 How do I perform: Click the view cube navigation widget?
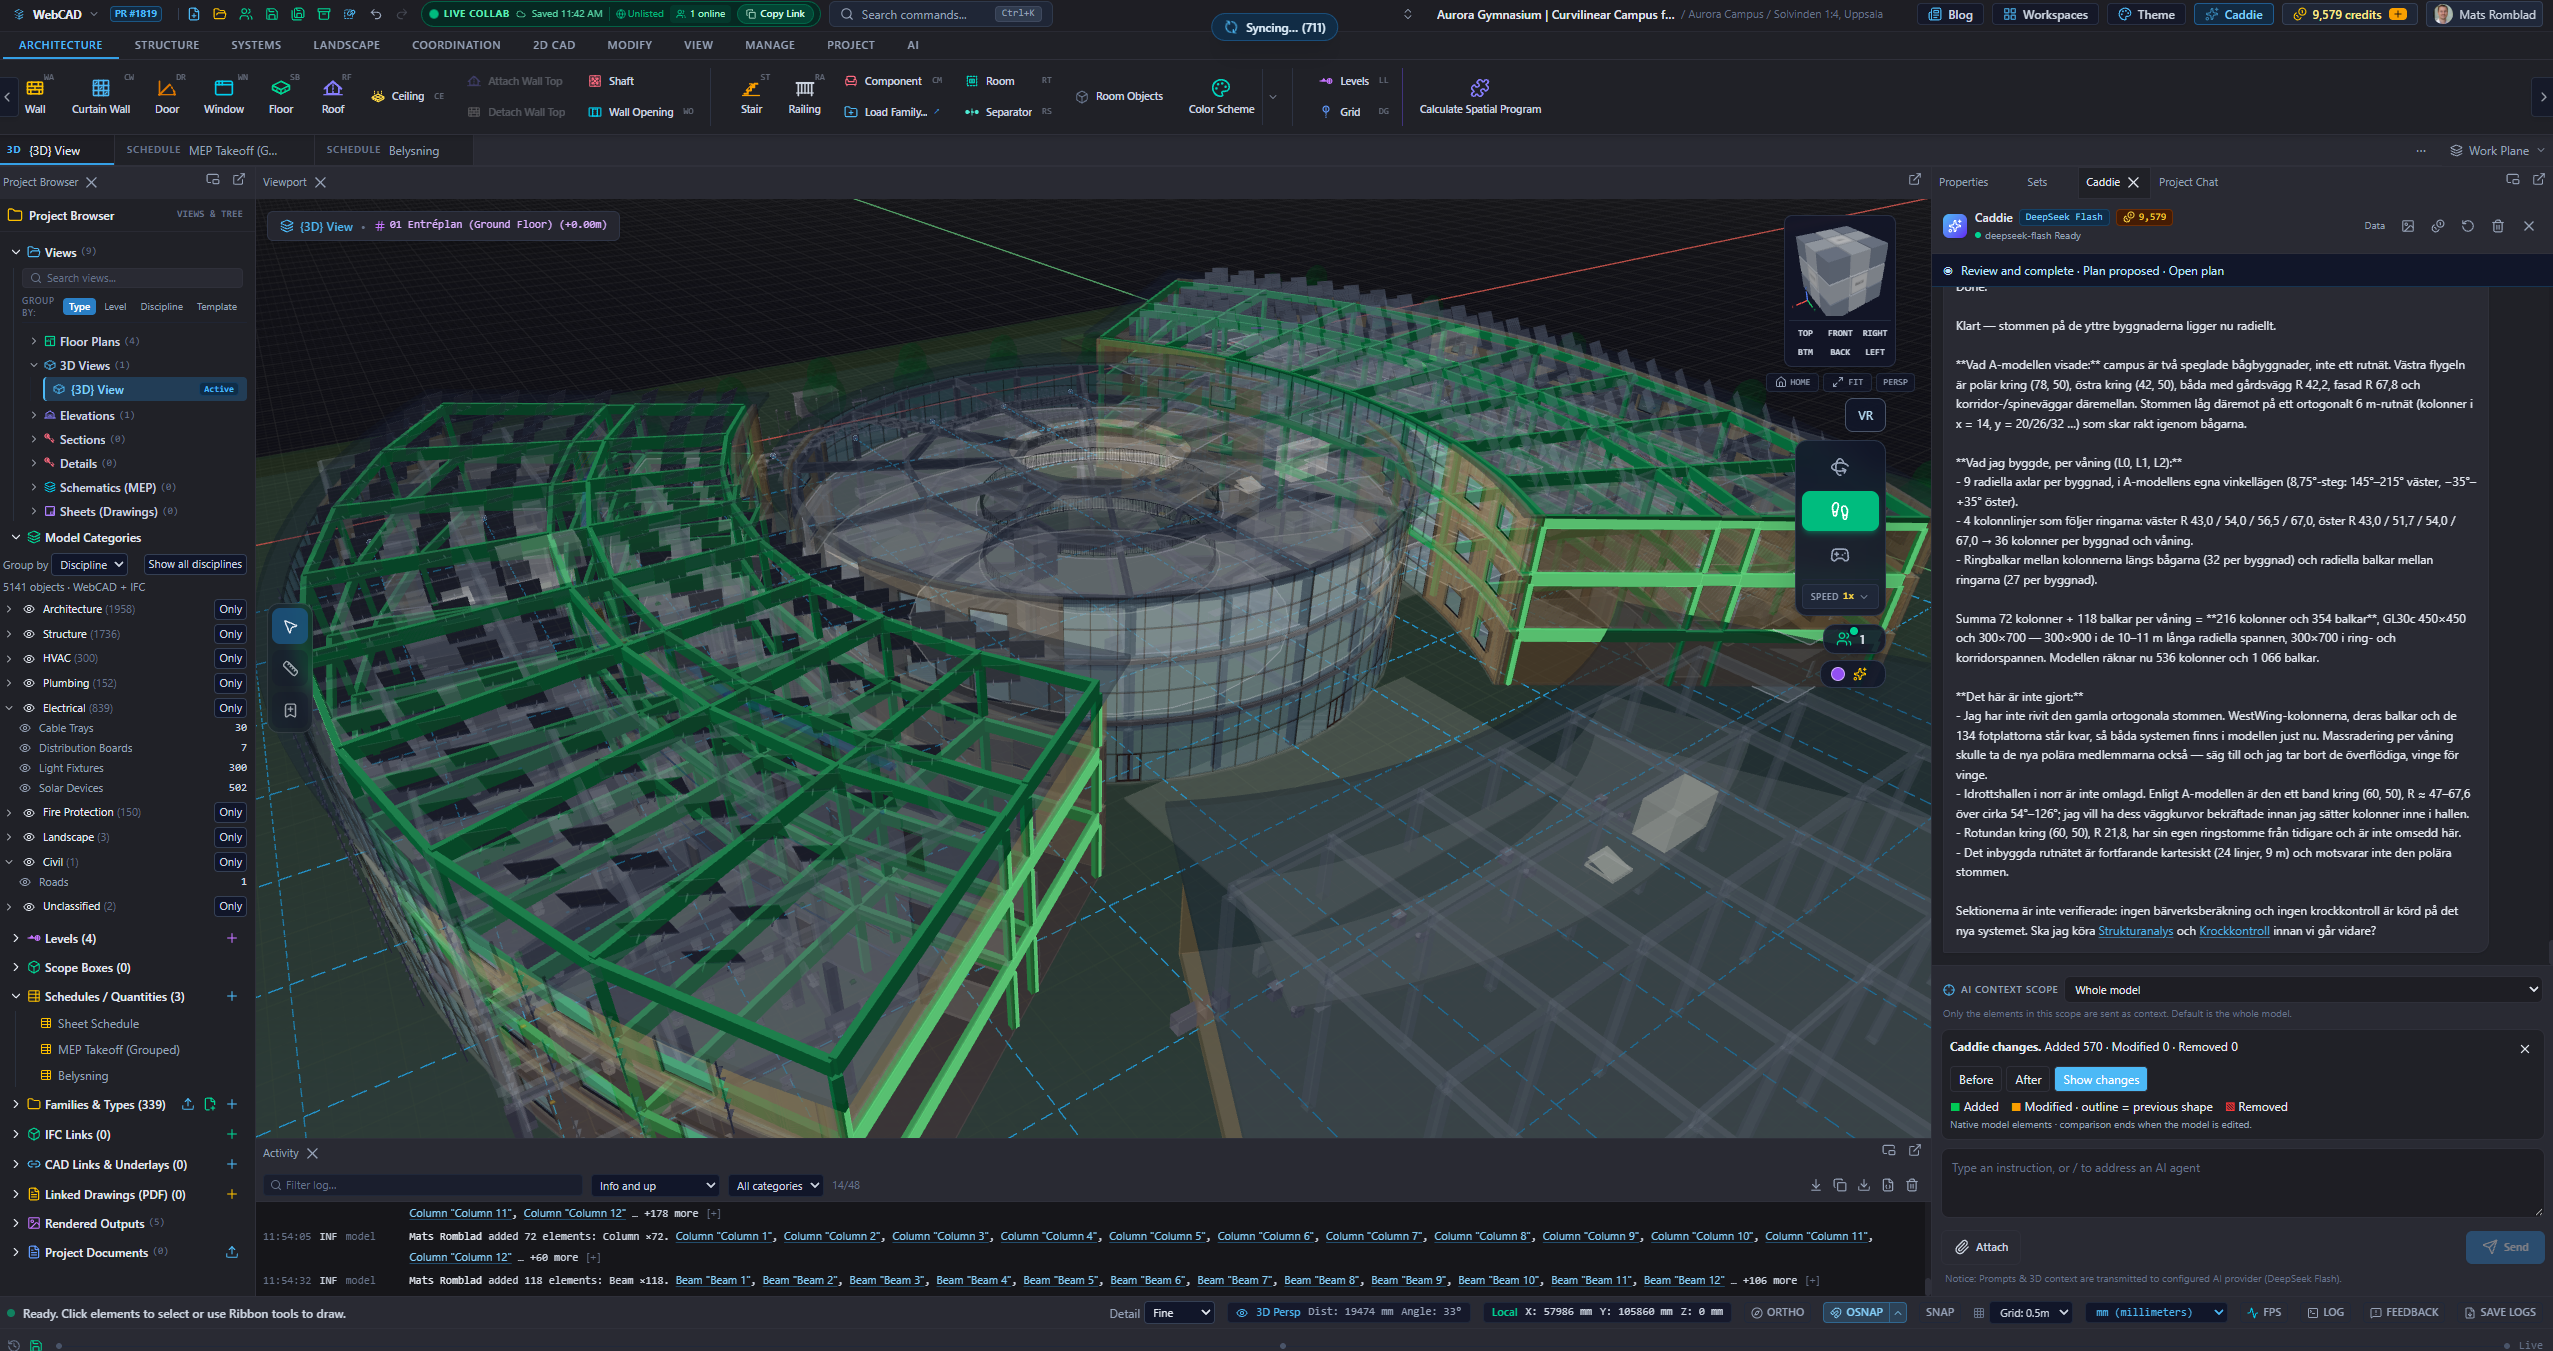coord(1839,272)
